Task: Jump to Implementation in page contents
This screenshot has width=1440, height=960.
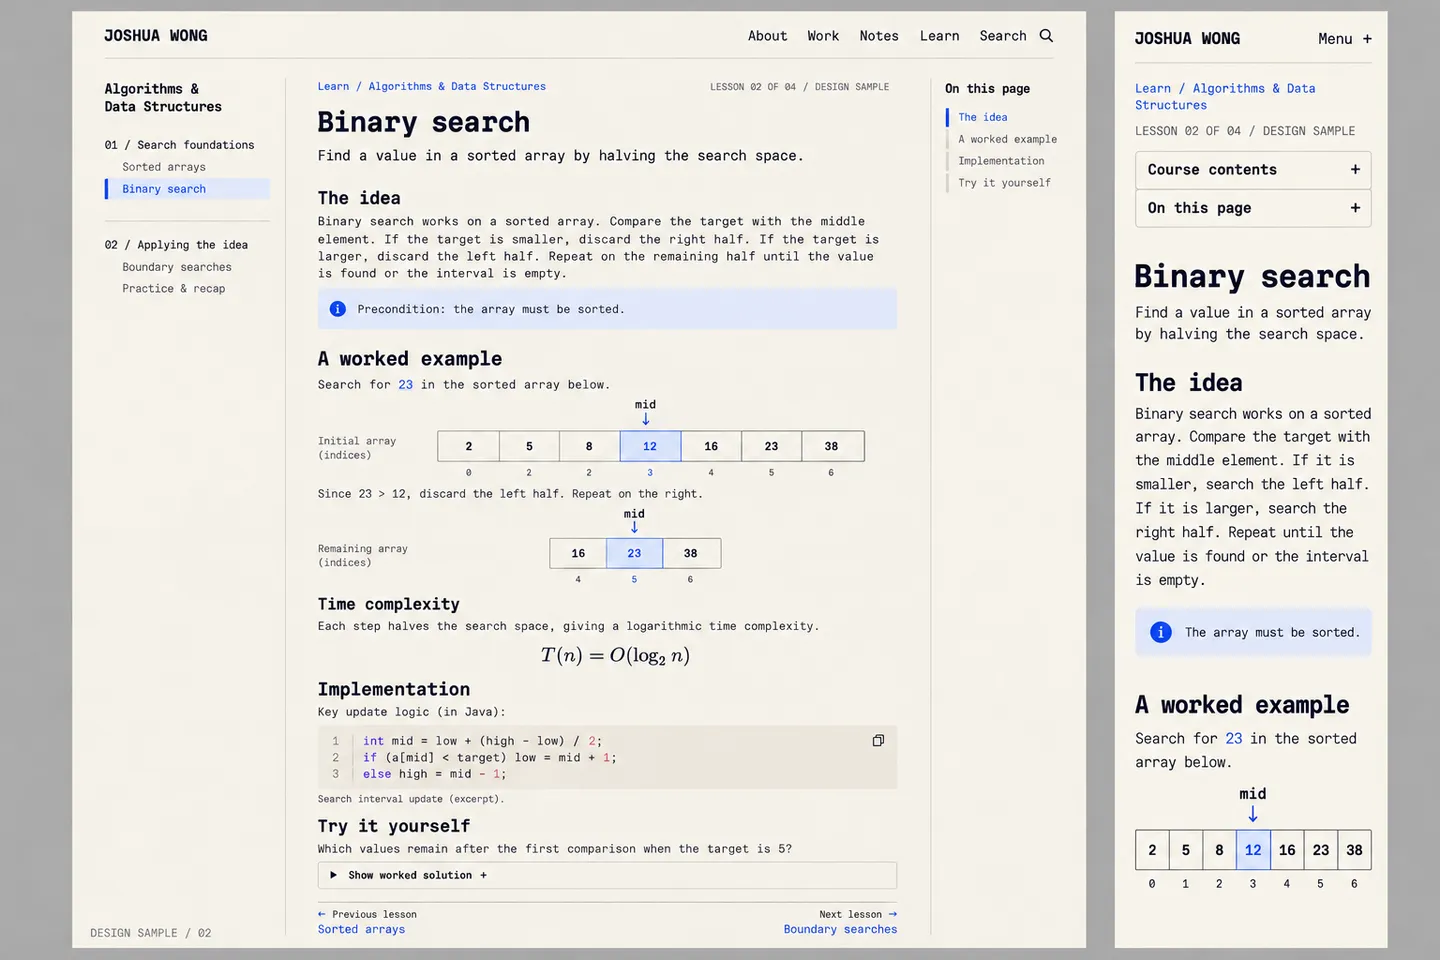Action: click(x=1001, y=161)
